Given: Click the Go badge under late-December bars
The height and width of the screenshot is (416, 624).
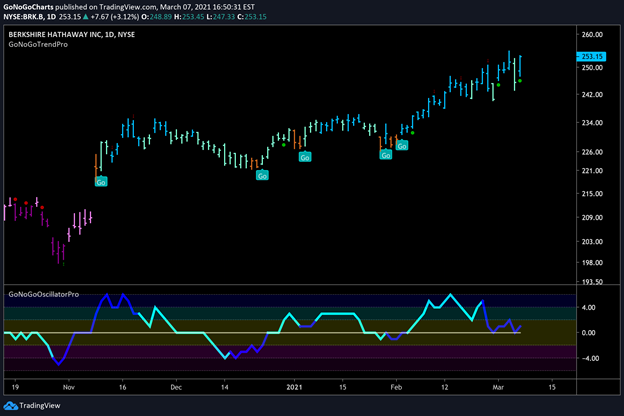Looking at the screenshot, I should point(262,176).
